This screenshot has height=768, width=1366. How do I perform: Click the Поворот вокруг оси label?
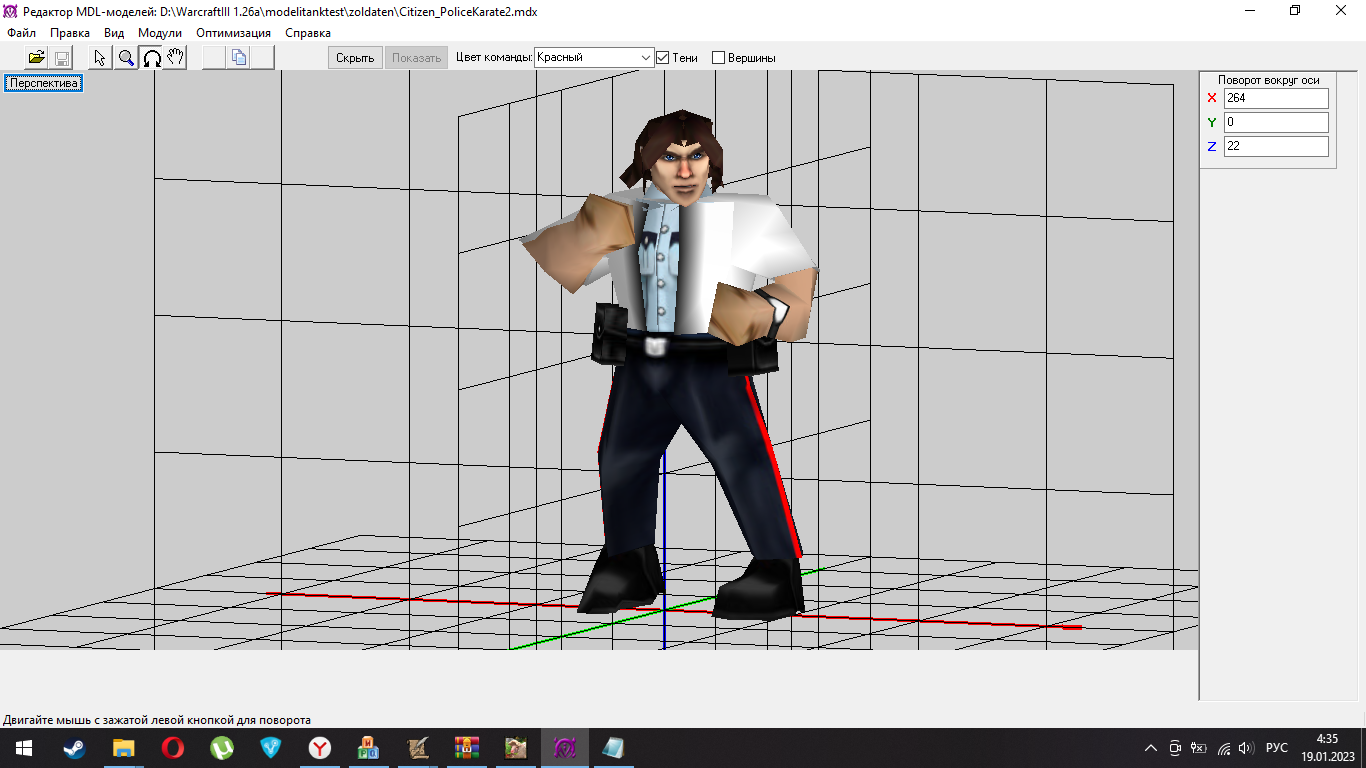pyautogui.click(x=1268, y=80)
